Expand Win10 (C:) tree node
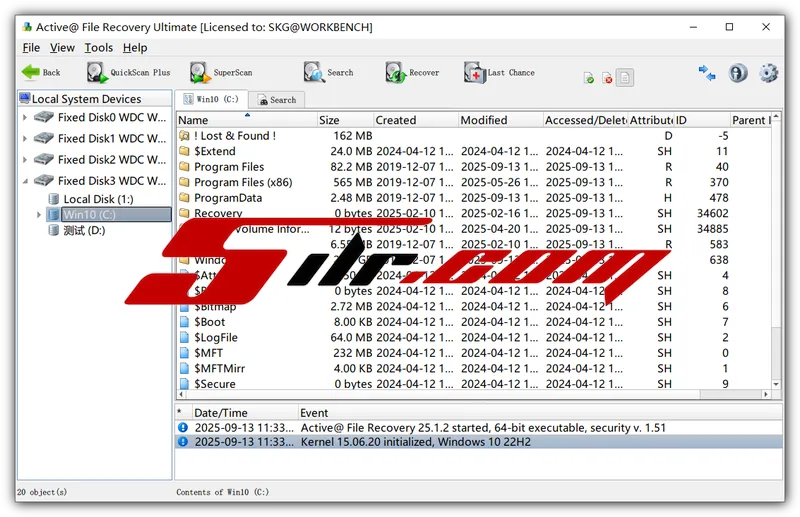Screen dimensions: 800x517 39,214
